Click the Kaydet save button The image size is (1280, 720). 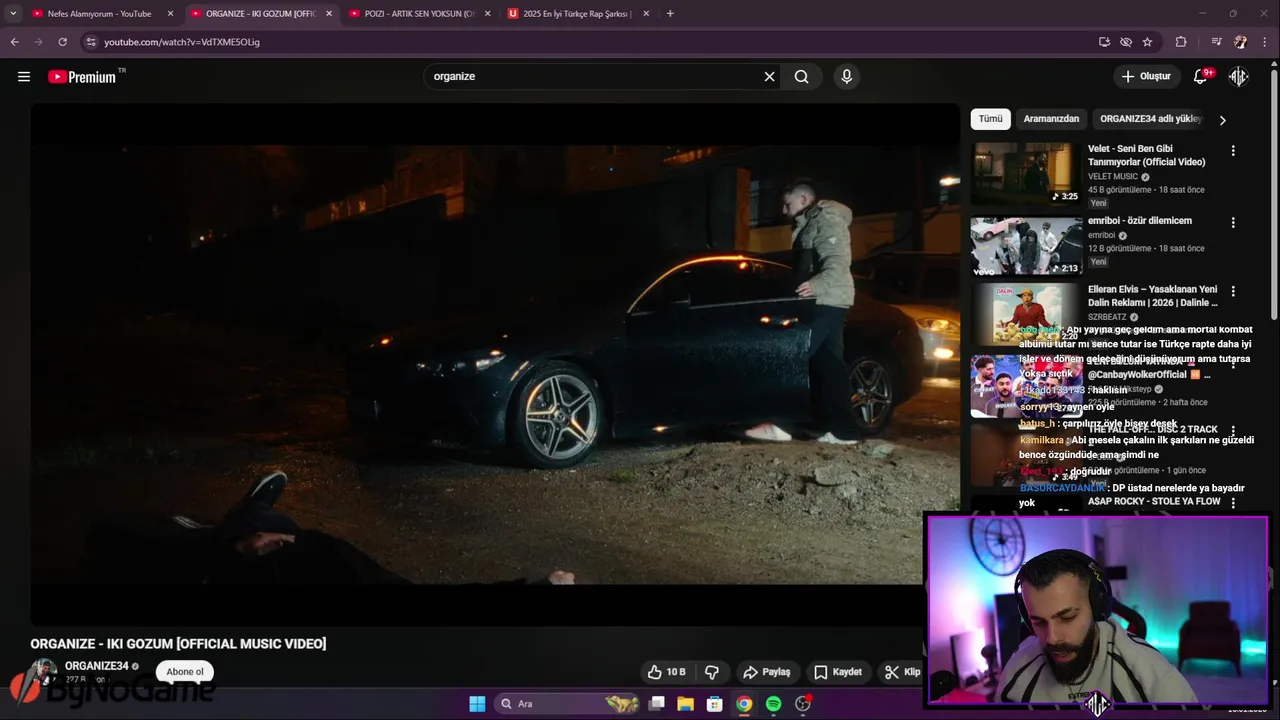click(x=837, y=672)
